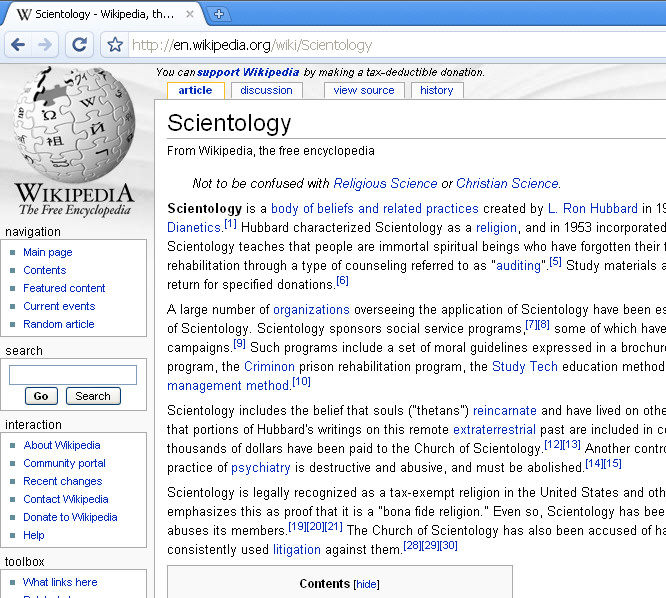Go back with the browser back arrow
Image resolution: width=666 pixels, height=598 pixels.
[18, 44]
